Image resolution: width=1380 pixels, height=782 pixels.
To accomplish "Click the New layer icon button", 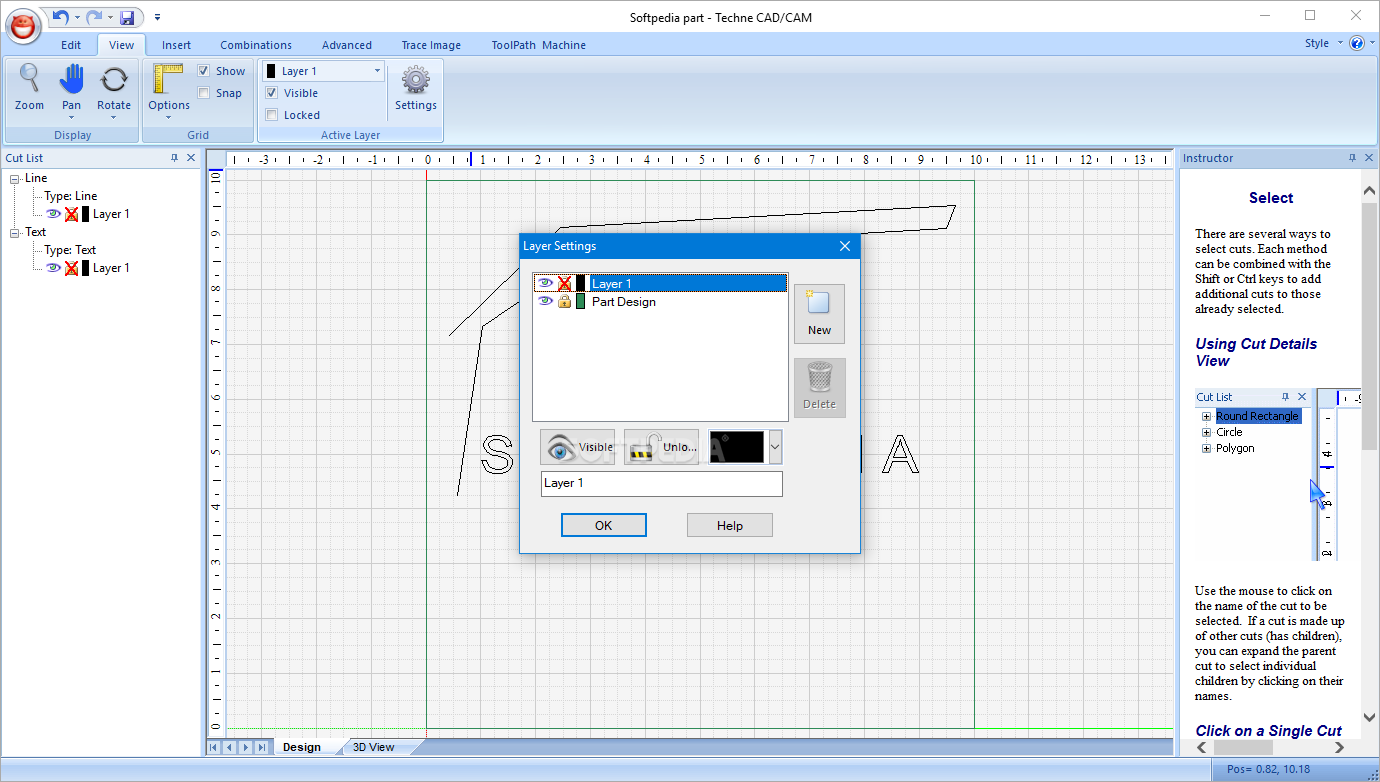I will [819, 314].
